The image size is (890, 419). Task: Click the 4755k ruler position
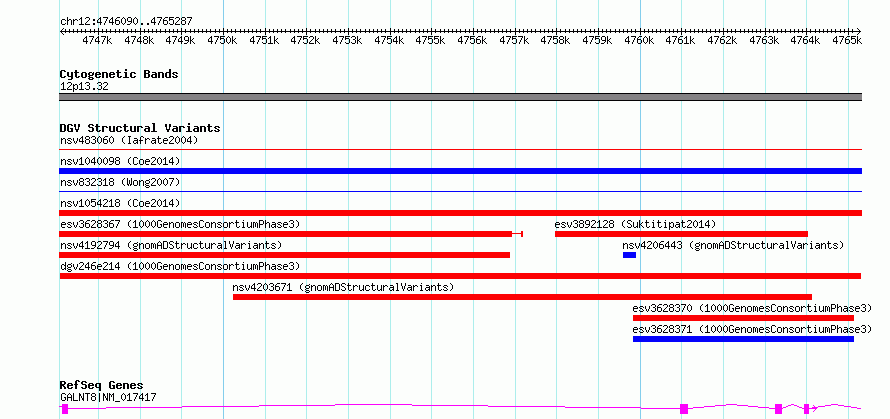[x=433, y=40]
